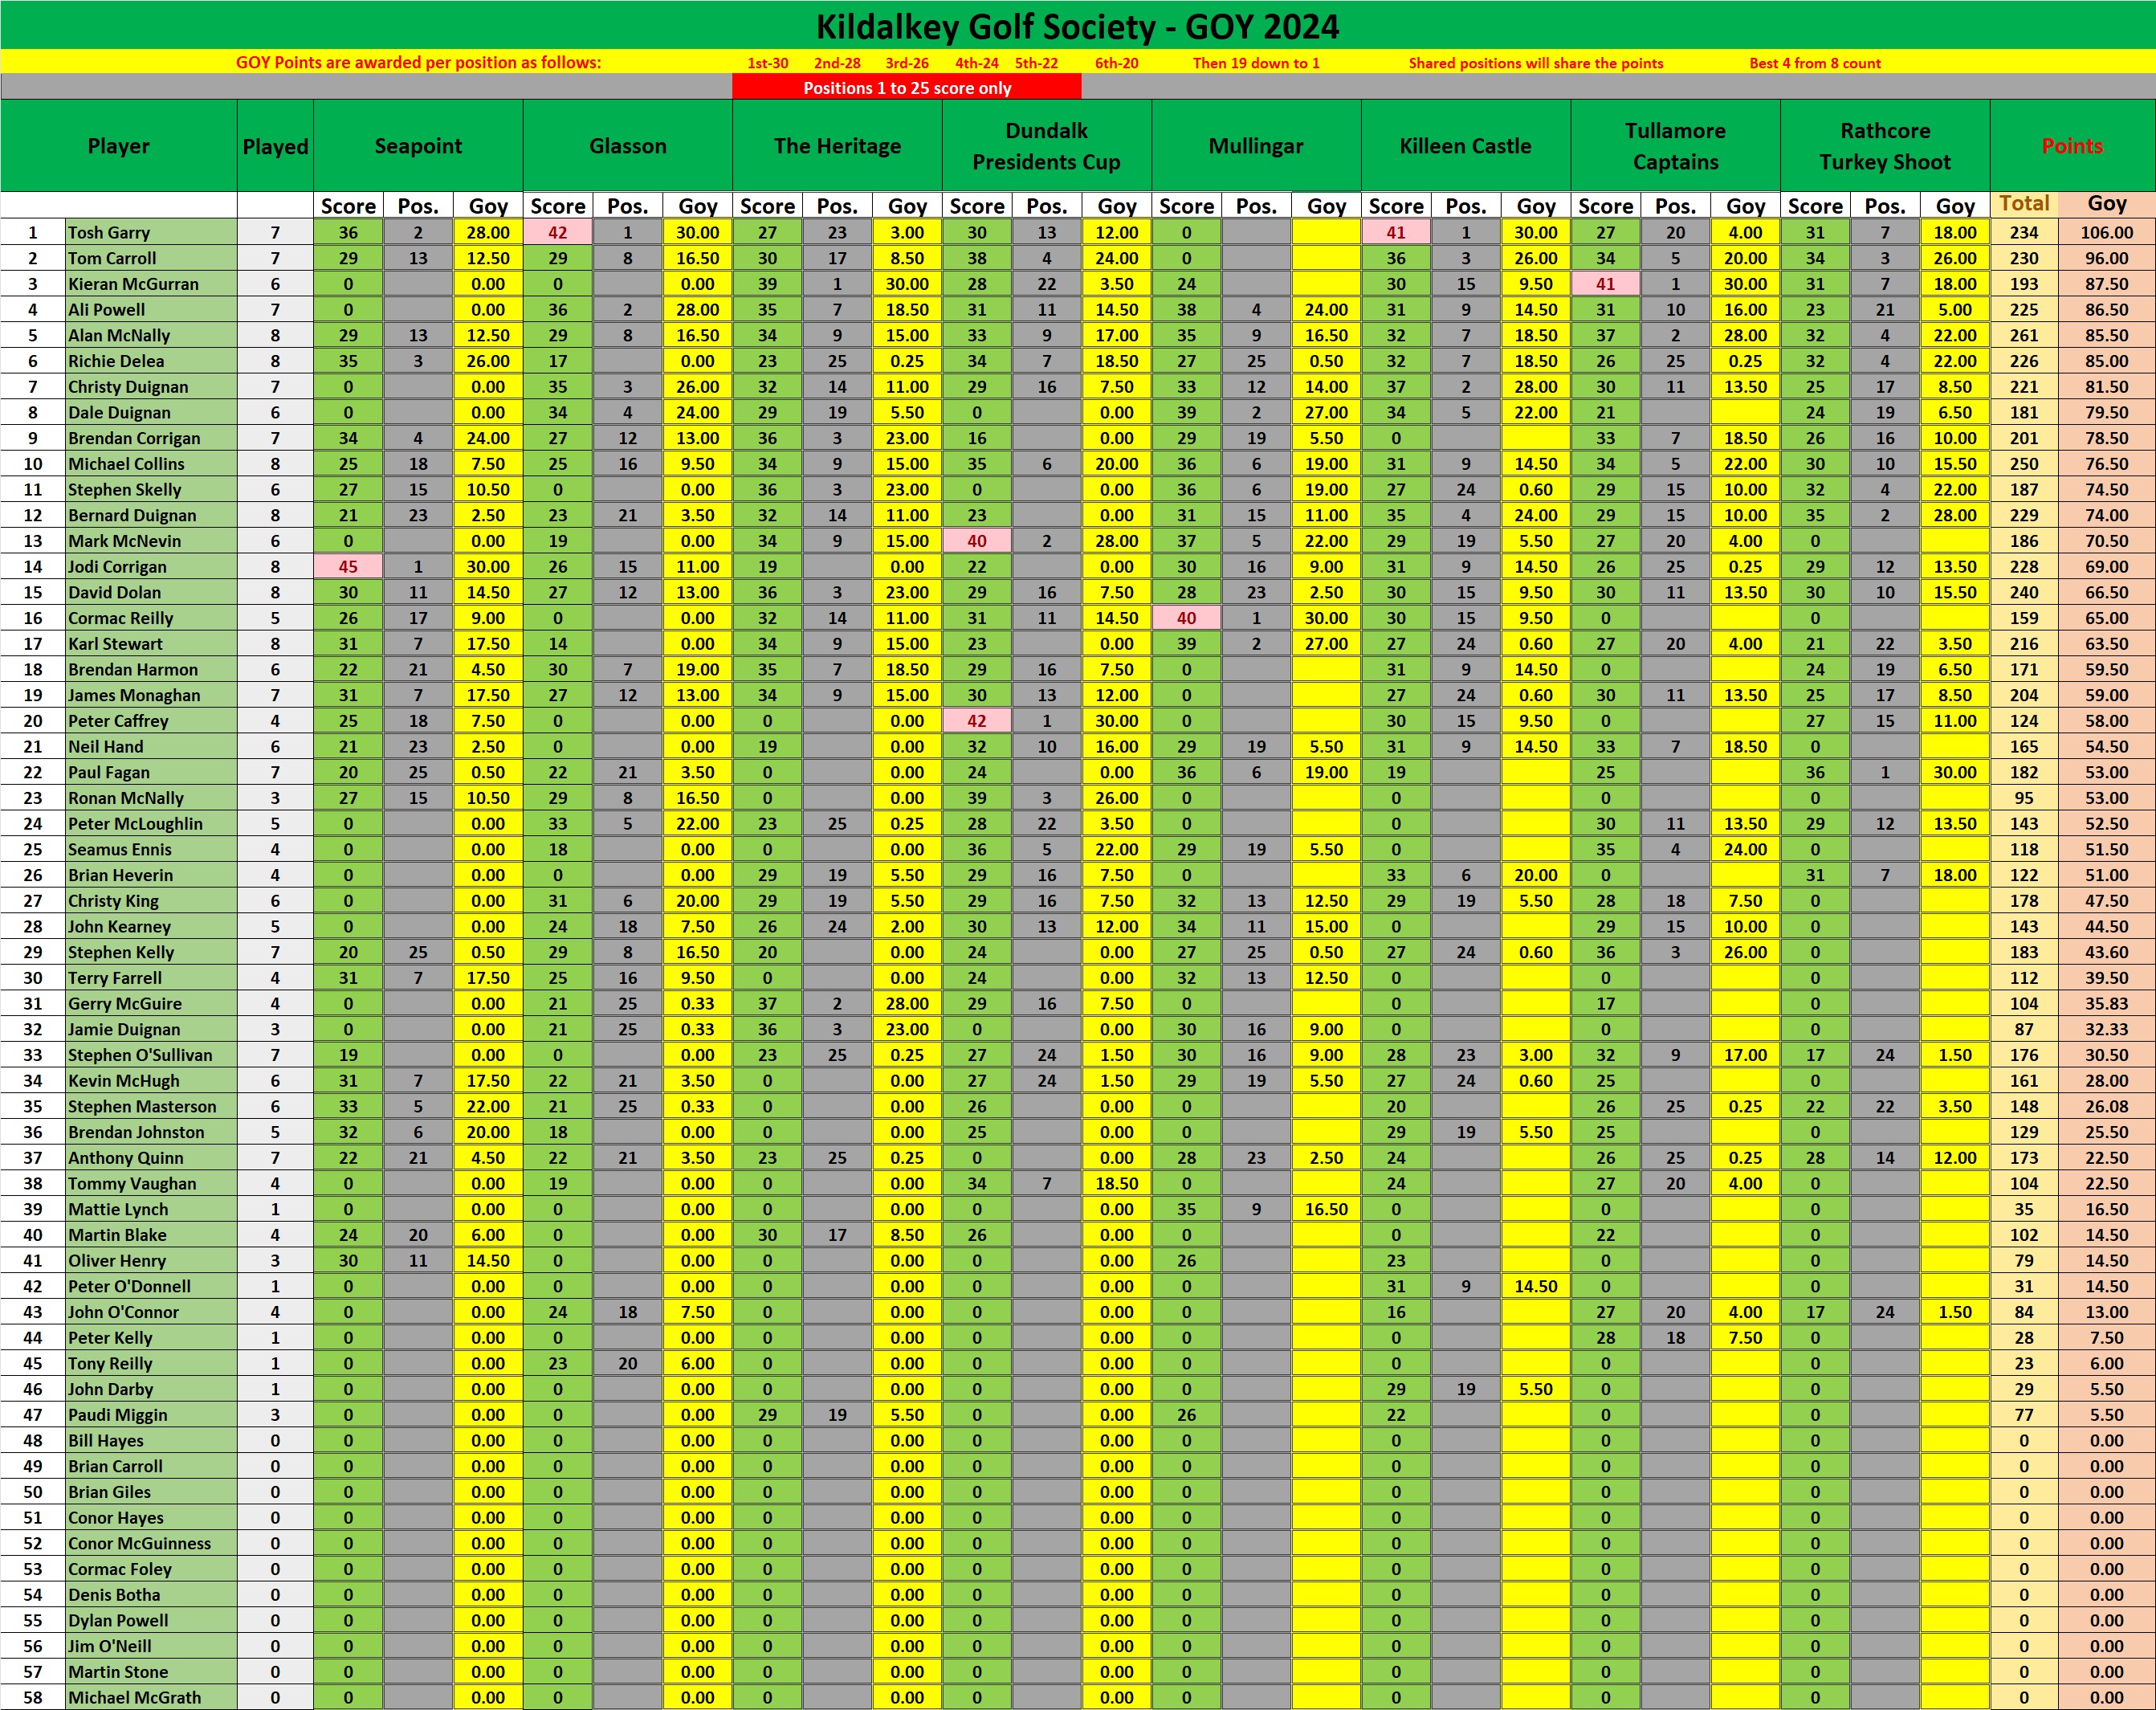The image size is (2156, 1710).
Task: Click Tosh Garry's Goy total 106.00
Action: (2107, 232)
